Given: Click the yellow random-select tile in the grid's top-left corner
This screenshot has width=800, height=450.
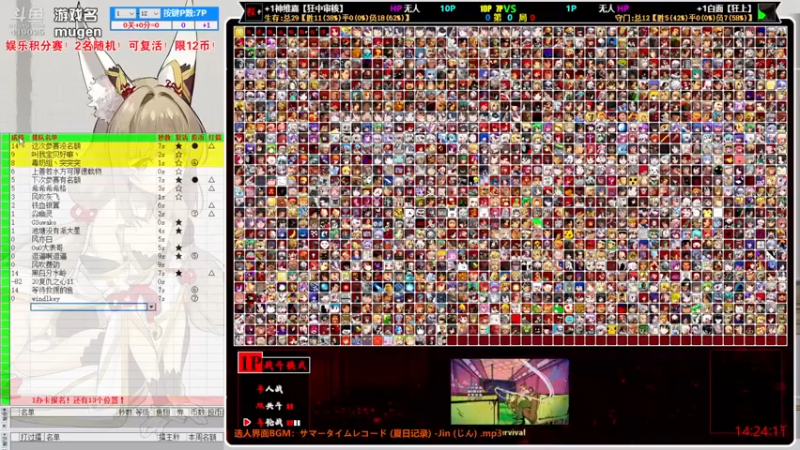Looking at the screenshot, I should coord(239,32).
